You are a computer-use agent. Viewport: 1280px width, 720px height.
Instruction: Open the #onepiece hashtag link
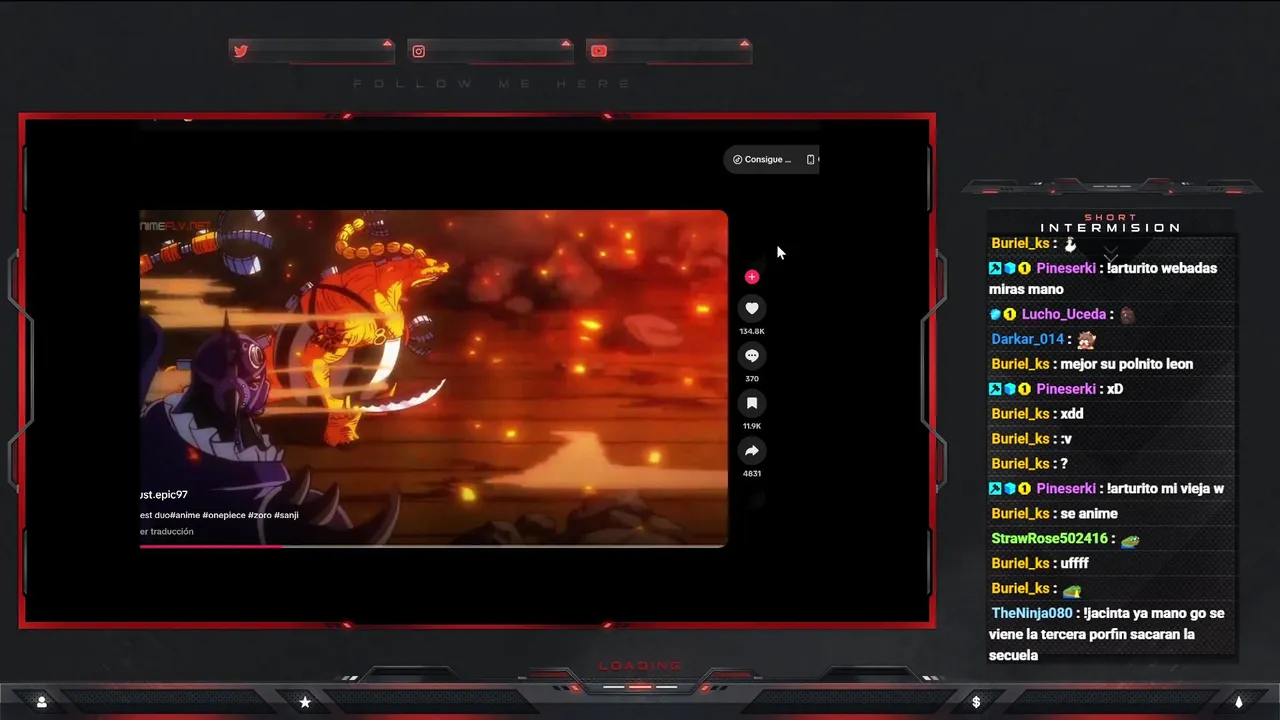223,515
